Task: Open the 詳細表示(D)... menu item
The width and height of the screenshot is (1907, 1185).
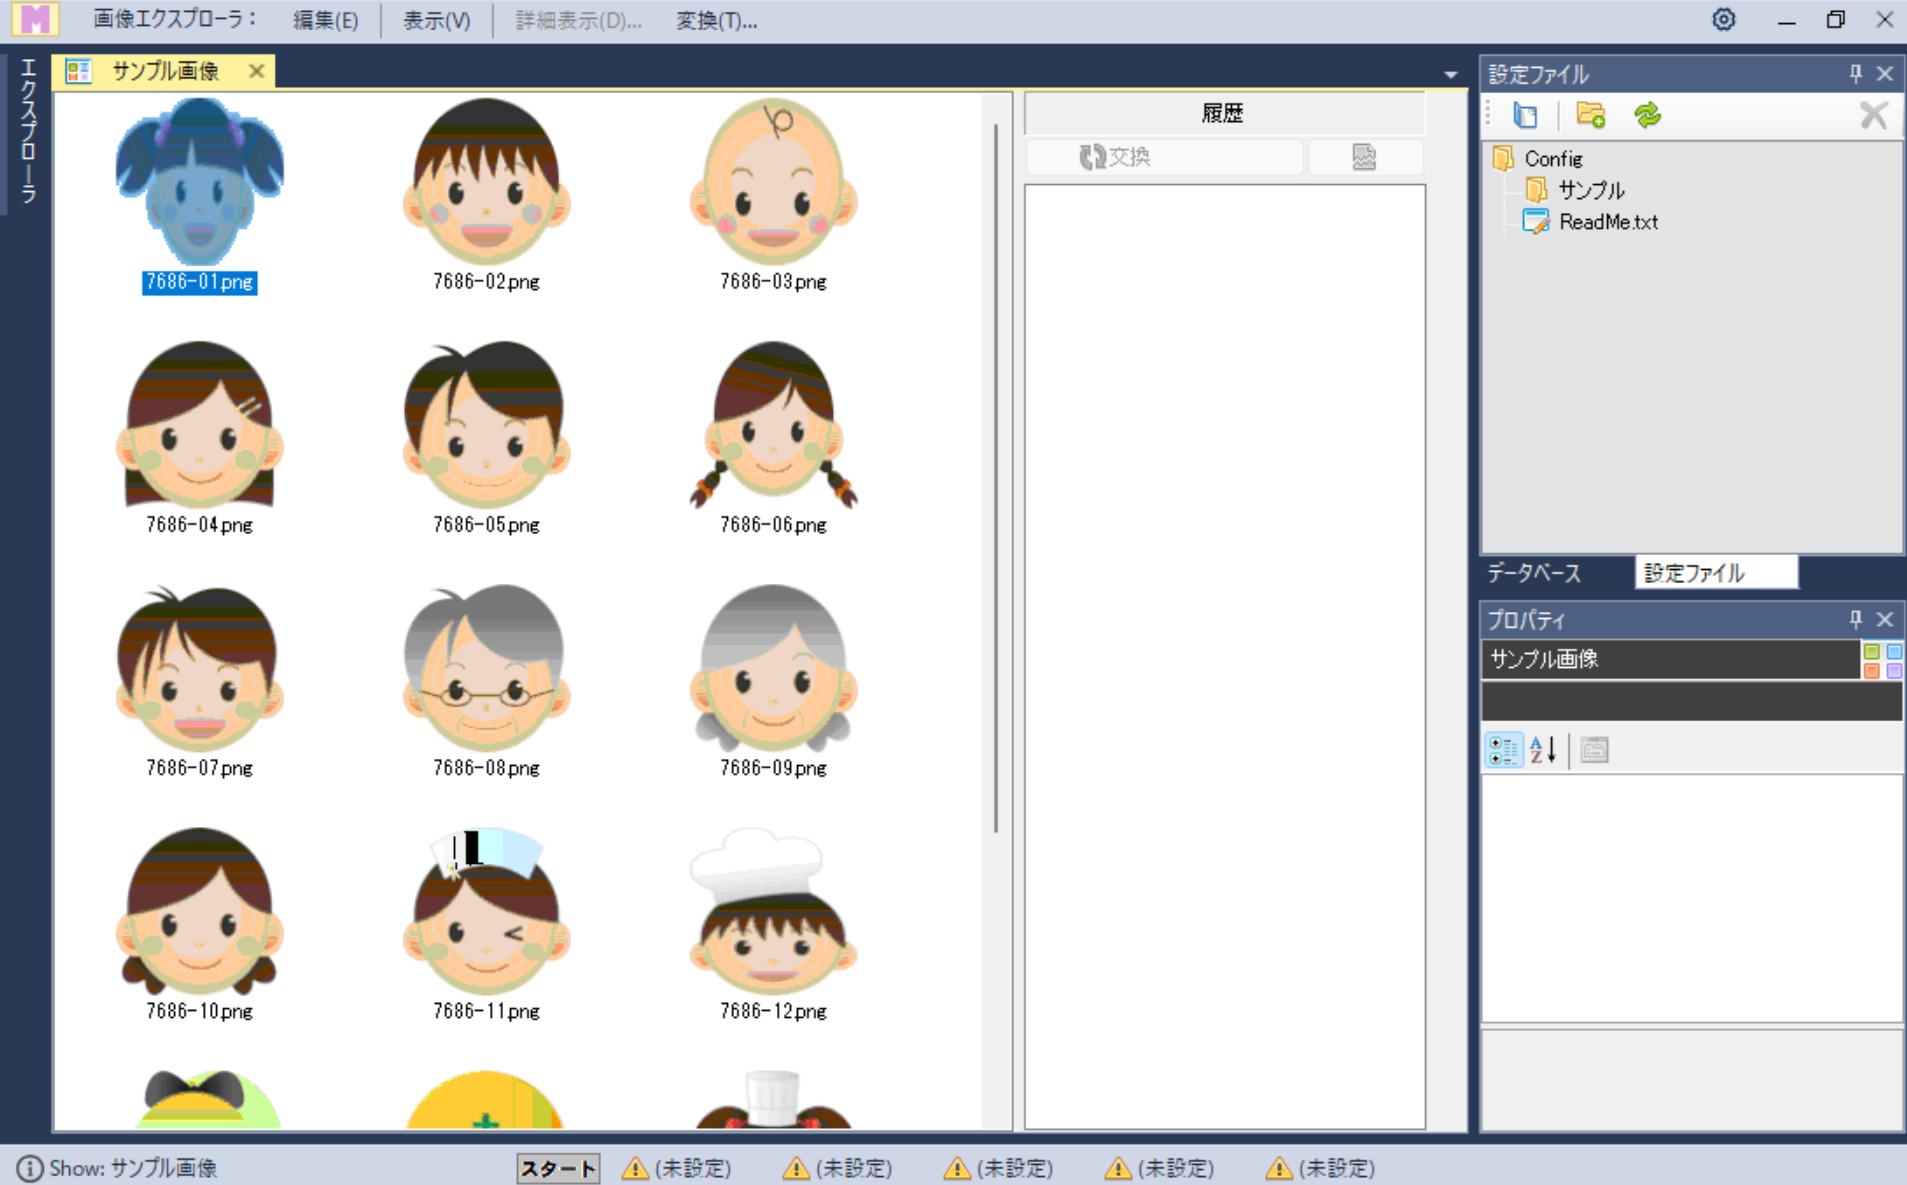Action: (578, 20)
